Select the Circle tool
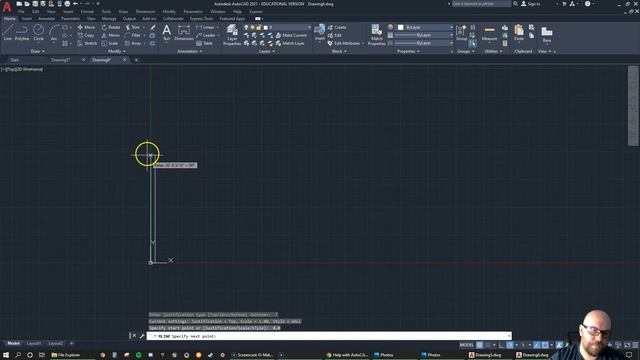 click(x=38, y=32)
